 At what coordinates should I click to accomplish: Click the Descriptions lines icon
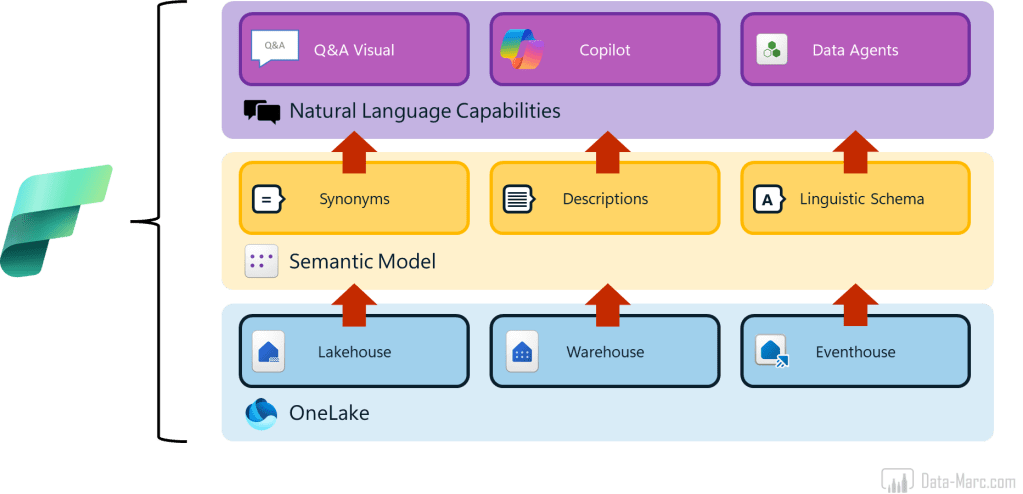(518, 199)
